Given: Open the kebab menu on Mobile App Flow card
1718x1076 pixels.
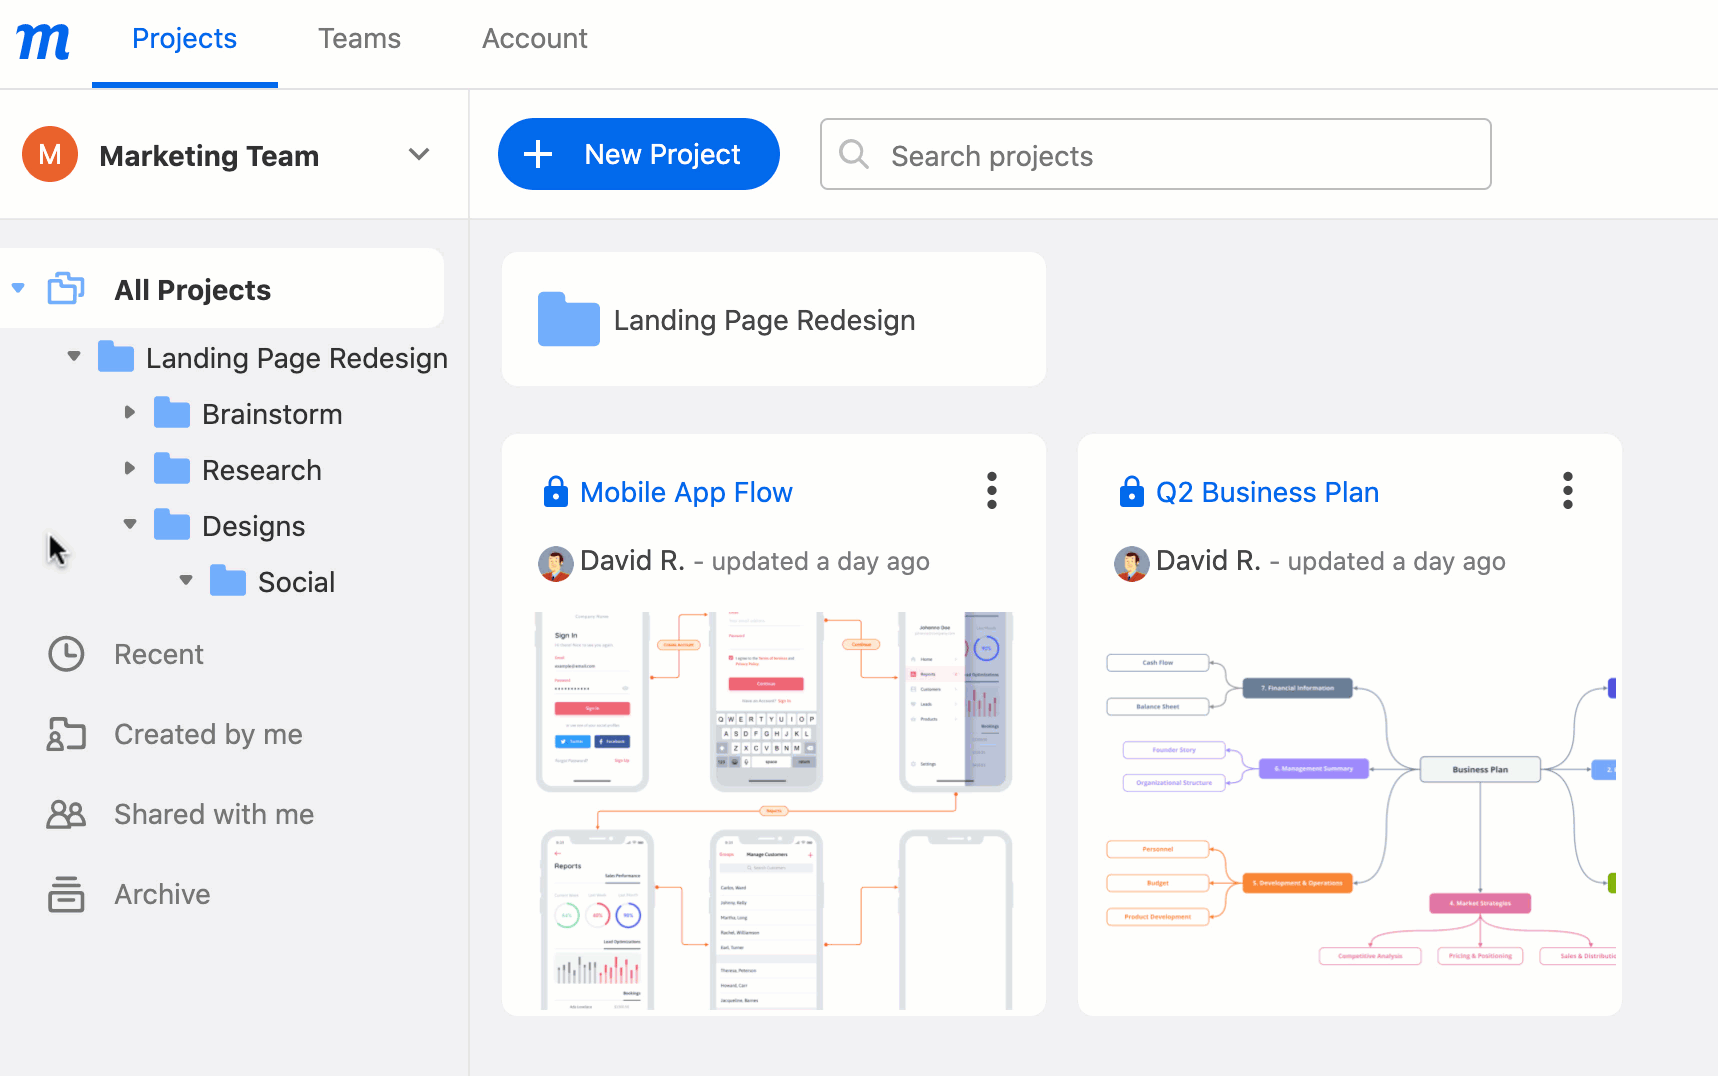Looking at the screenshot, I should click(x=991, y=490).
